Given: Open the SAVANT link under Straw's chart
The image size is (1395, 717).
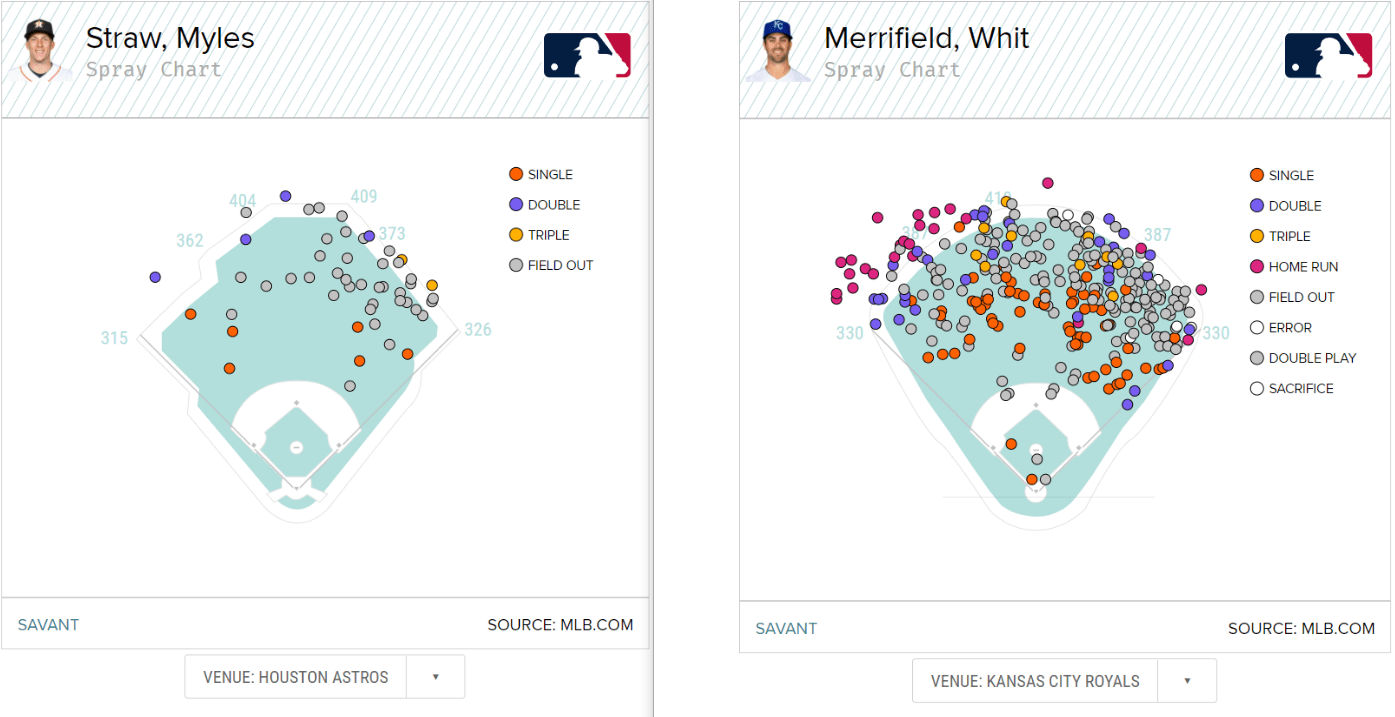Looking at the screenshot, I should pos(48,625).
